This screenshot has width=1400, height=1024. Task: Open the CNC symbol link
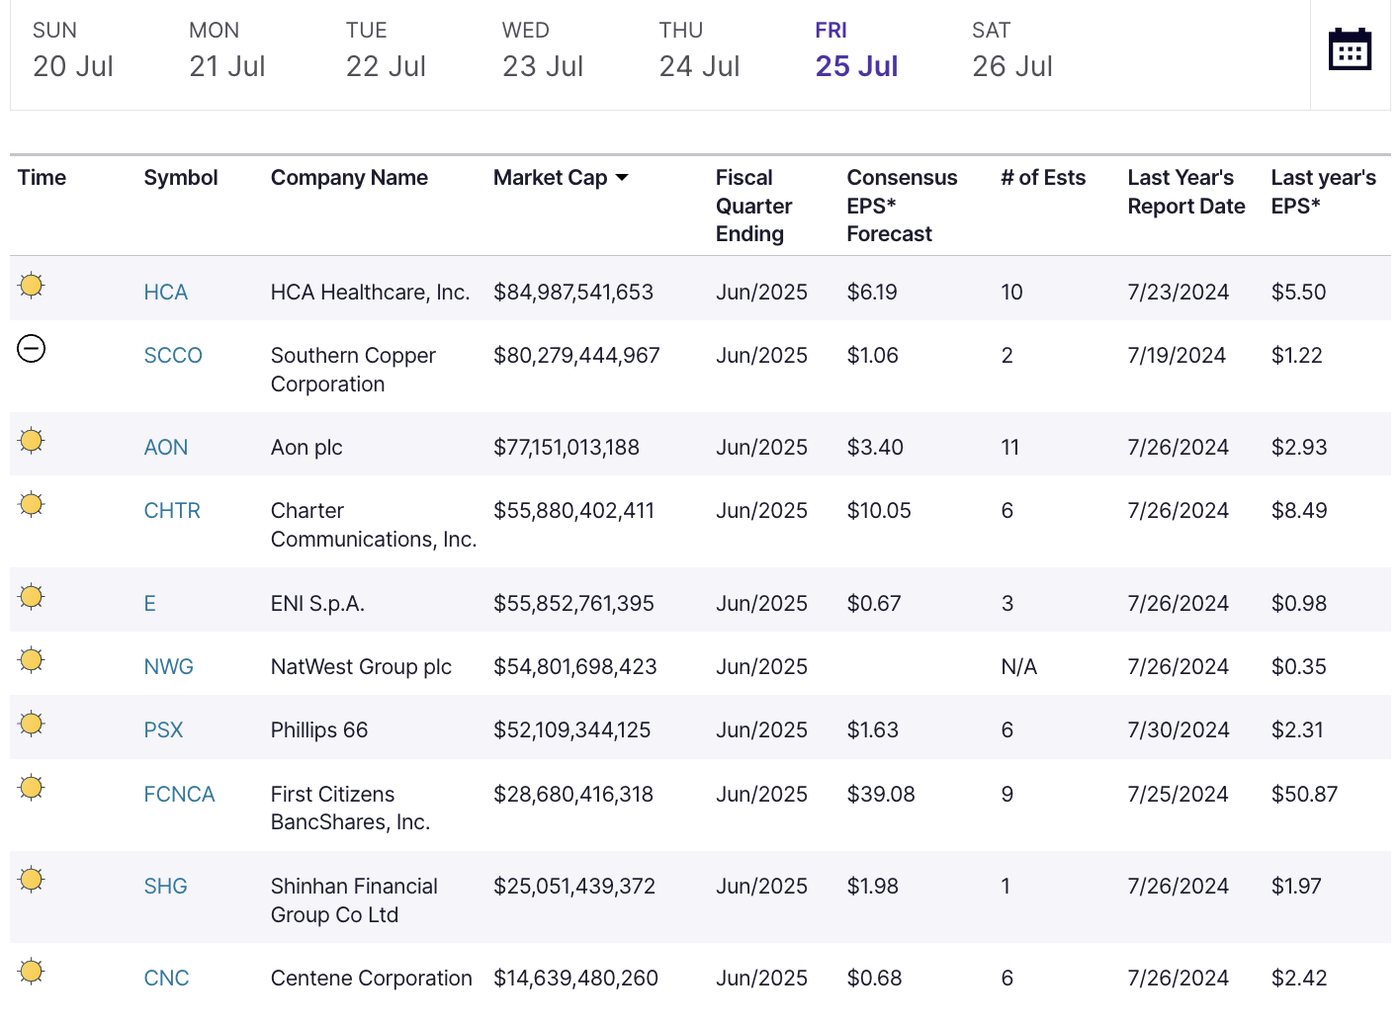coord(167,978)
